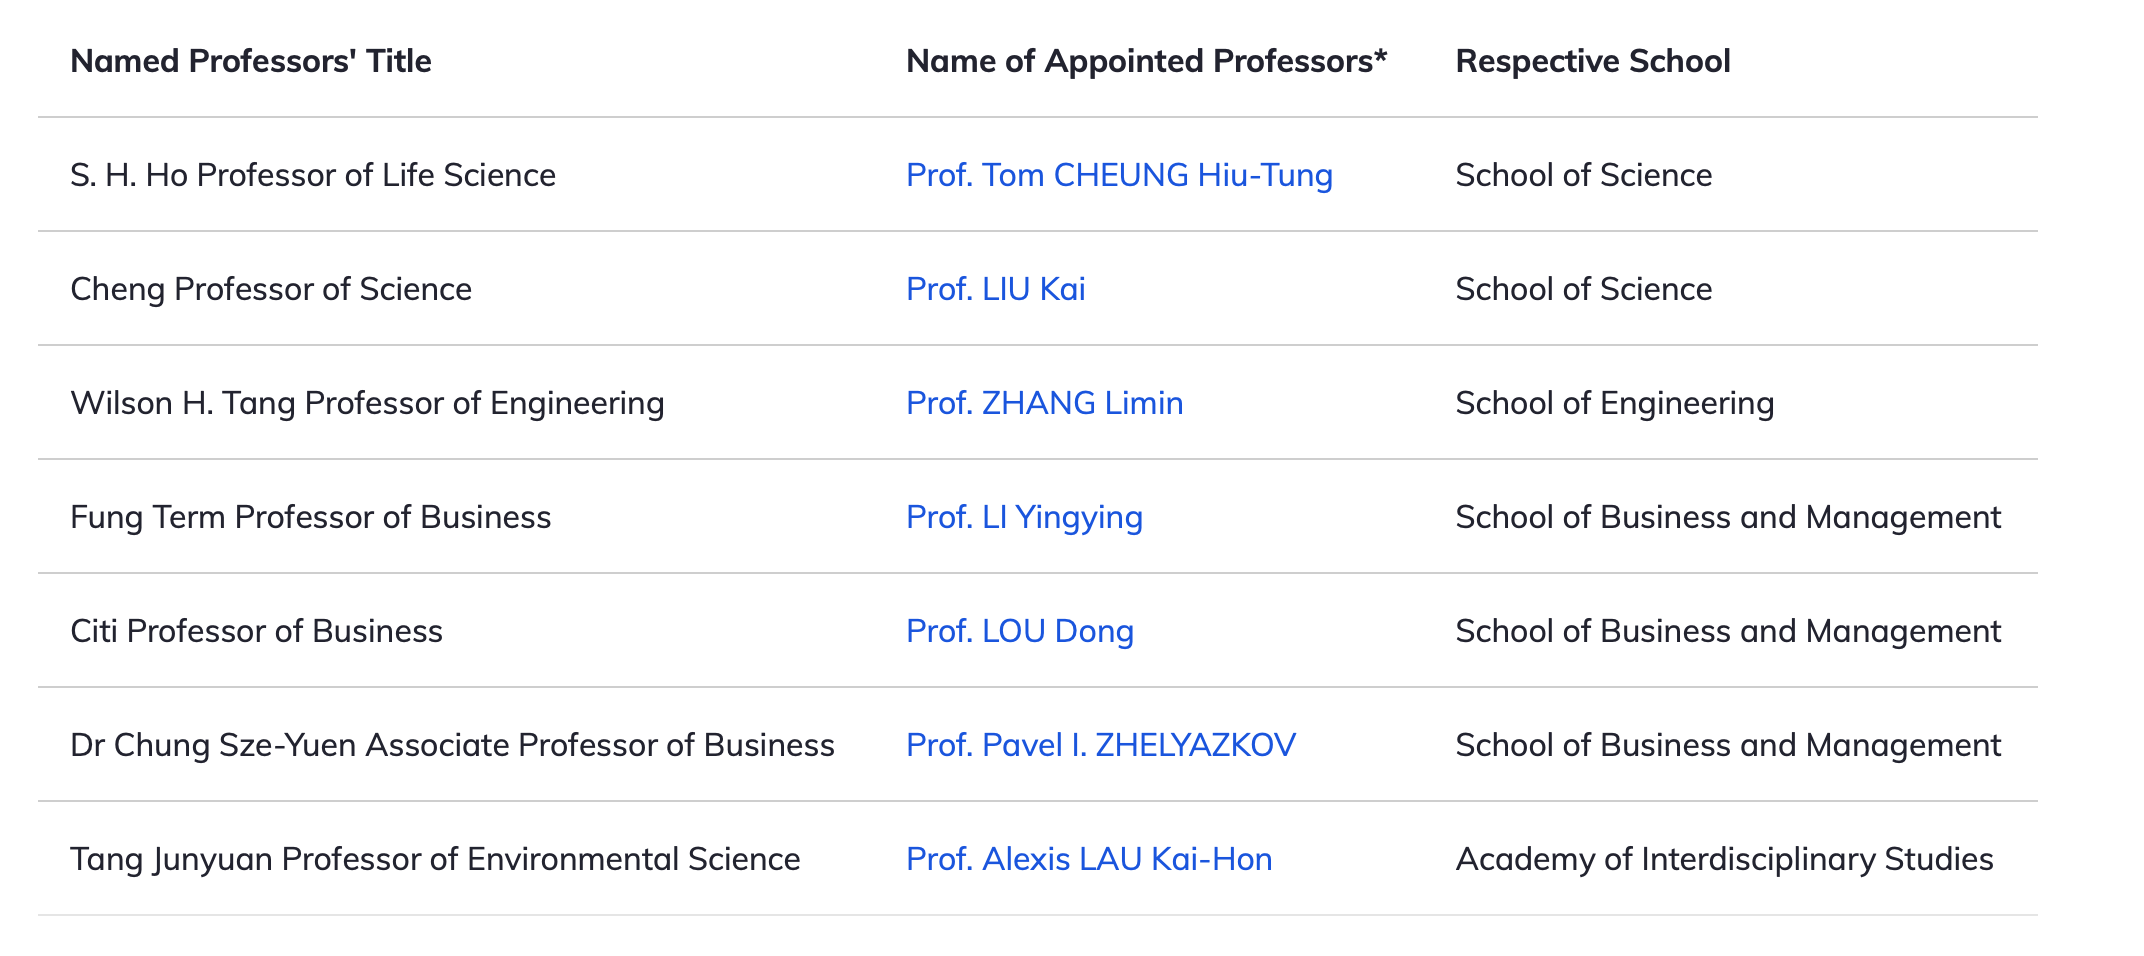Click "School of Science" in the Cheng Professor row
2144x956 pixels.
pos(1583,289)
